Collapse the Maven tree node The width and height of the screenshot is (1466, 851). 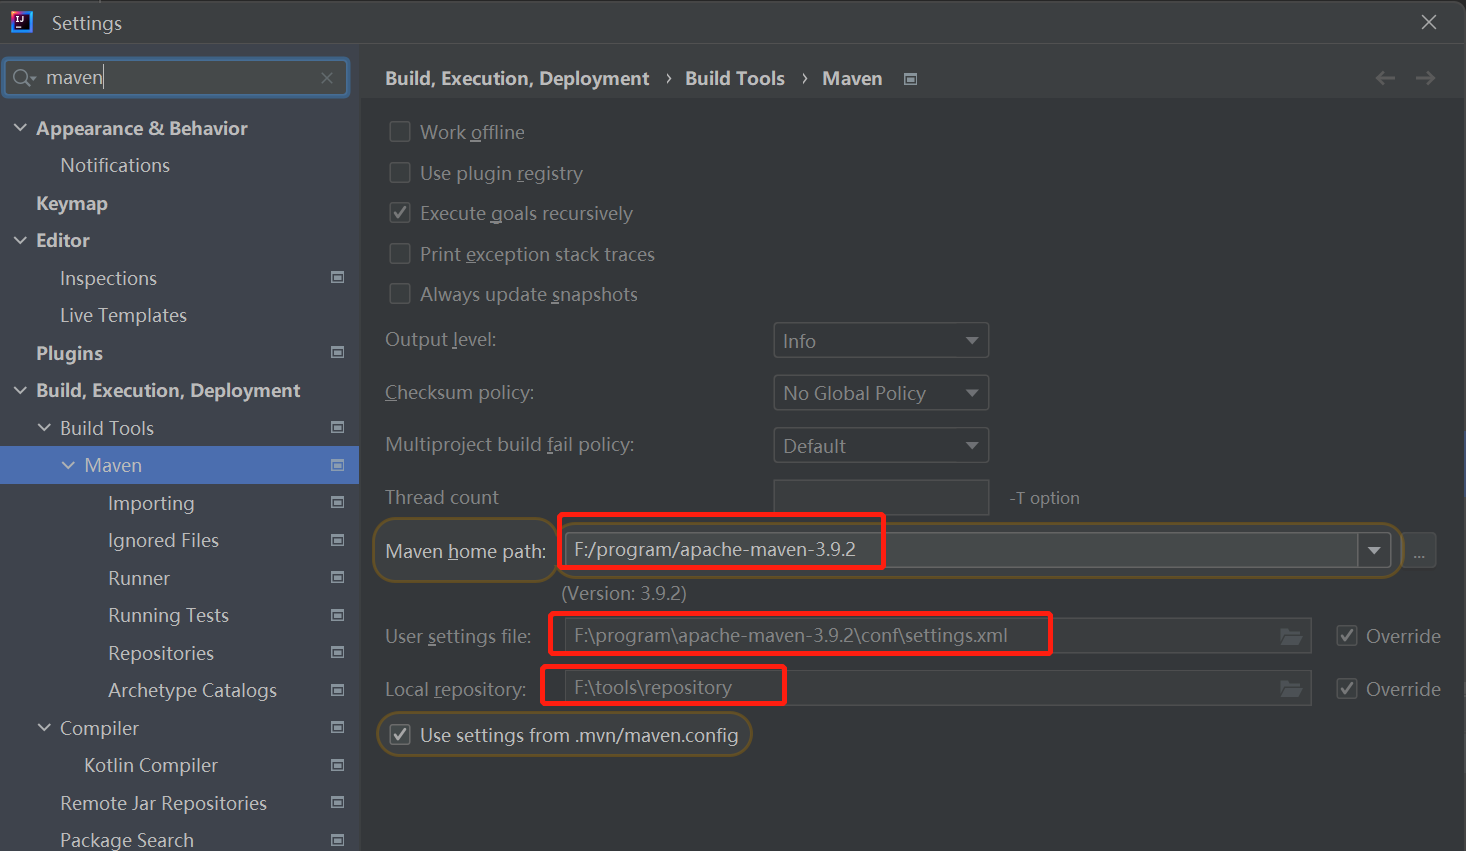68,465
